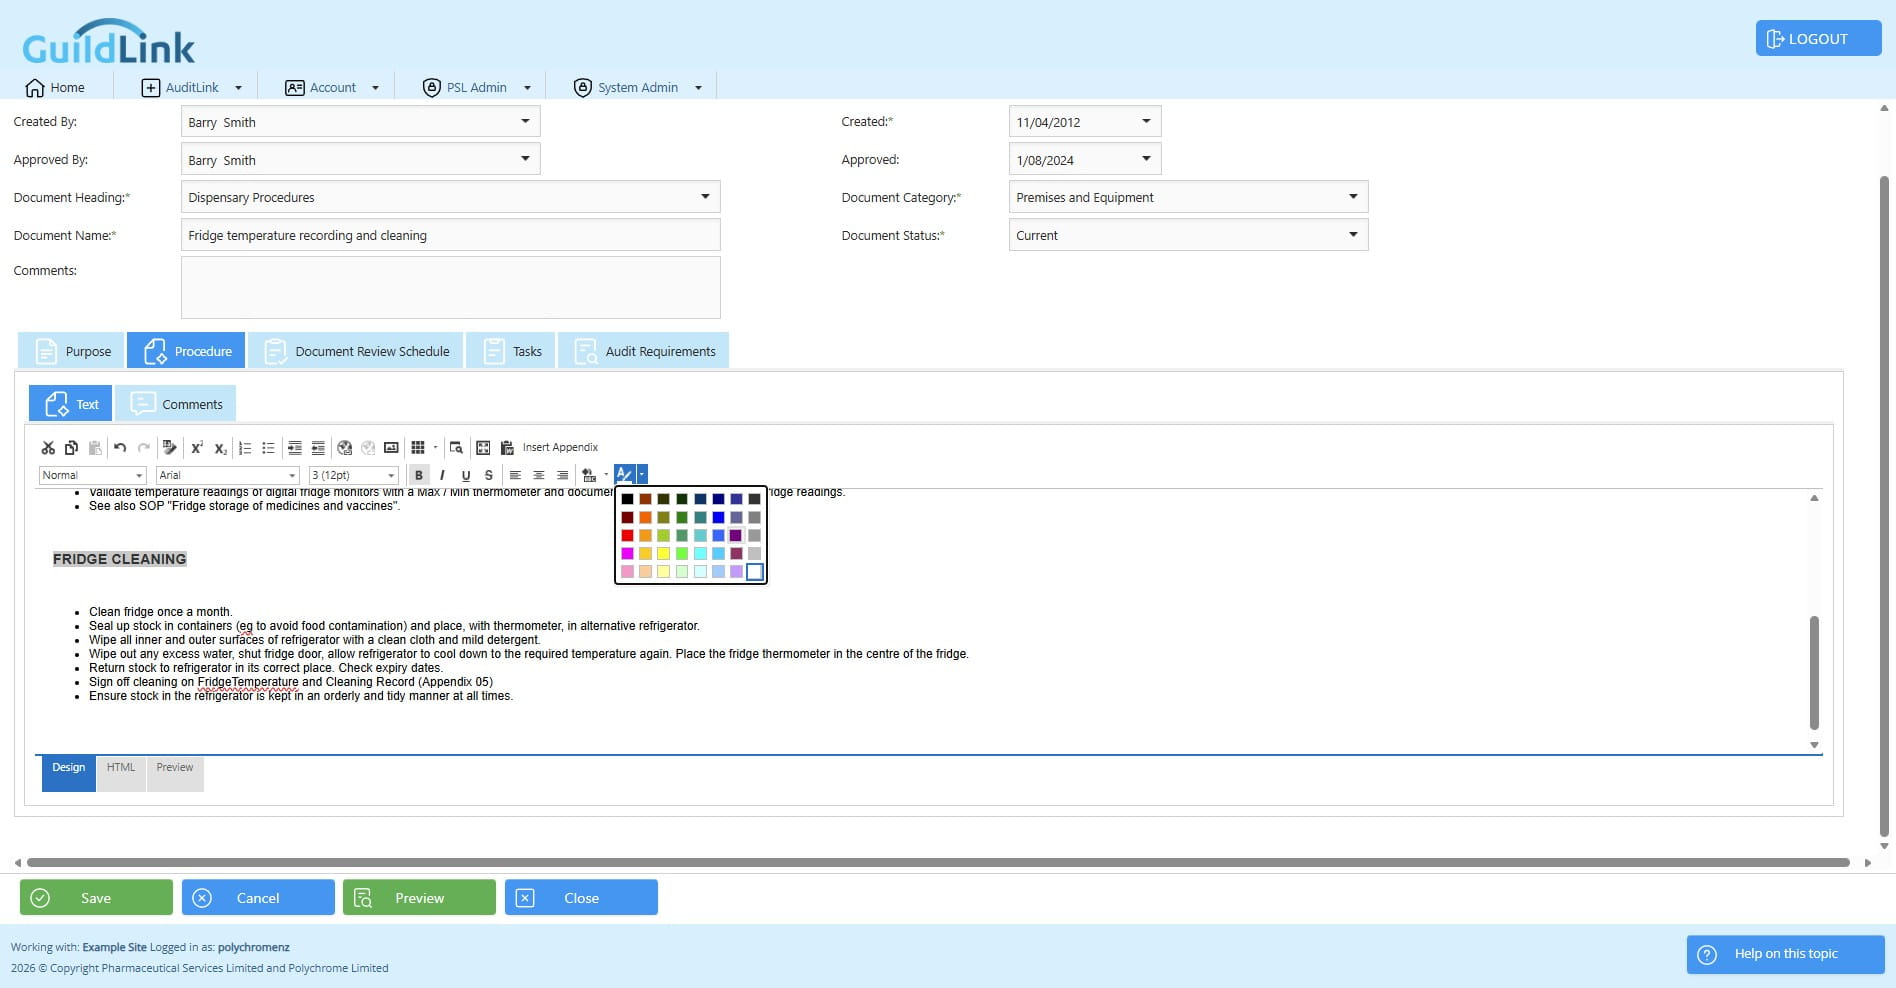Apply superscript formatting

pos(197,448)
